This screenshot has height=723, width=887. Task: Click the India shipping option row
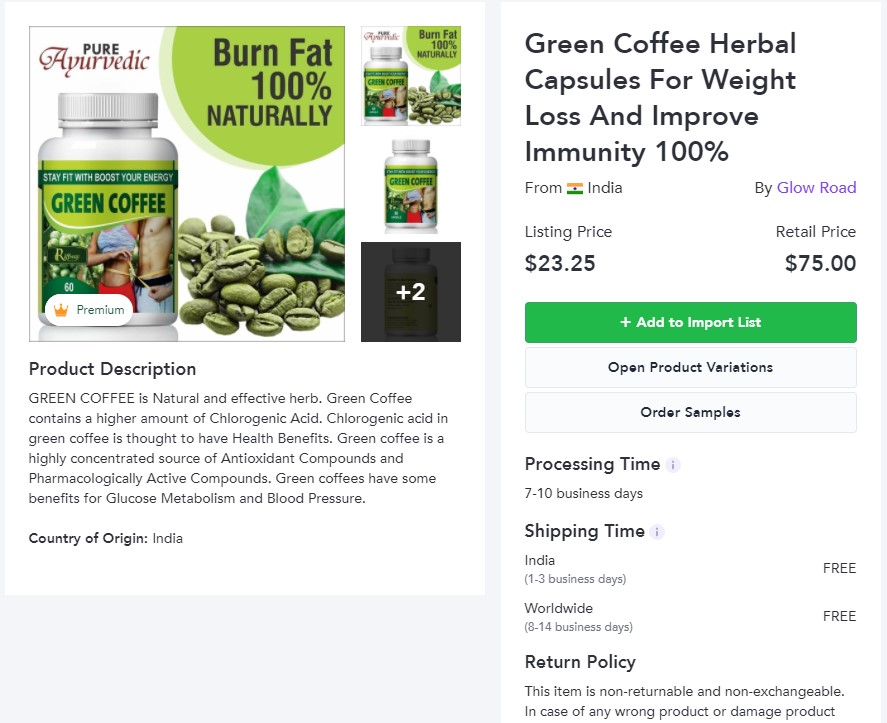(690, 568)
